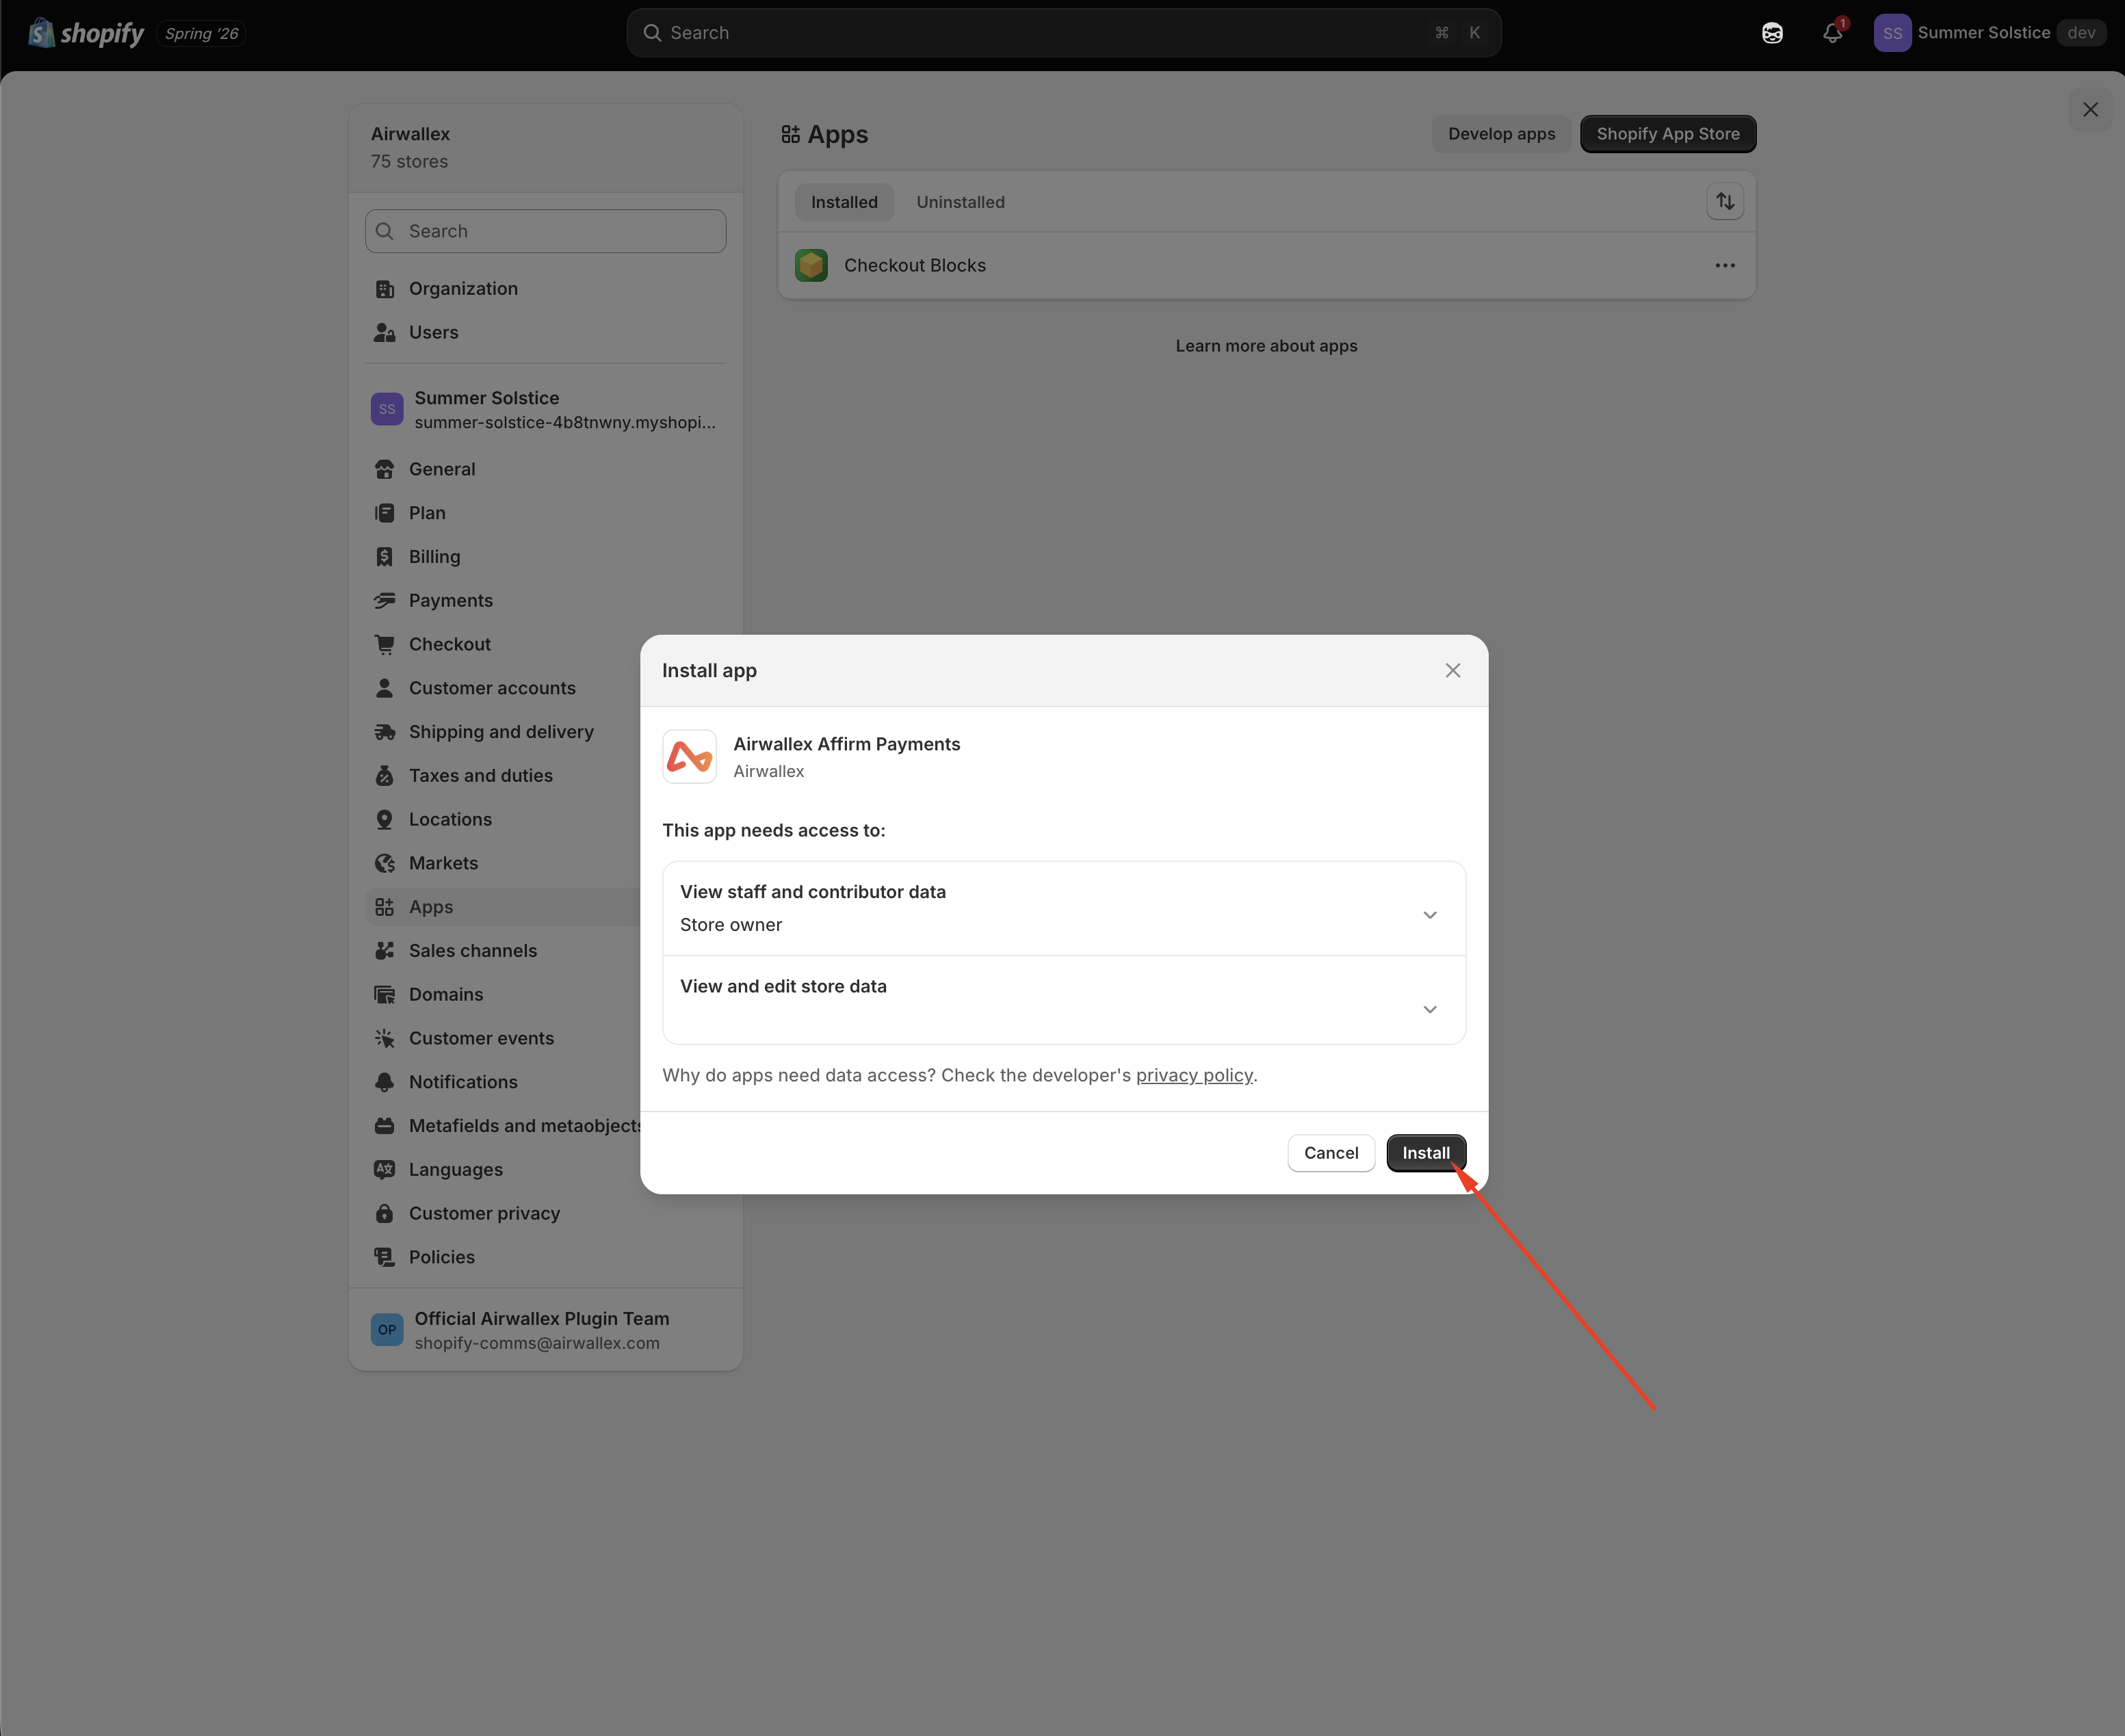Image resolution: width=2125 pixels, height=1736 pixels.
Task: Click the Airwallex 75 stores header
Action: 546,148
